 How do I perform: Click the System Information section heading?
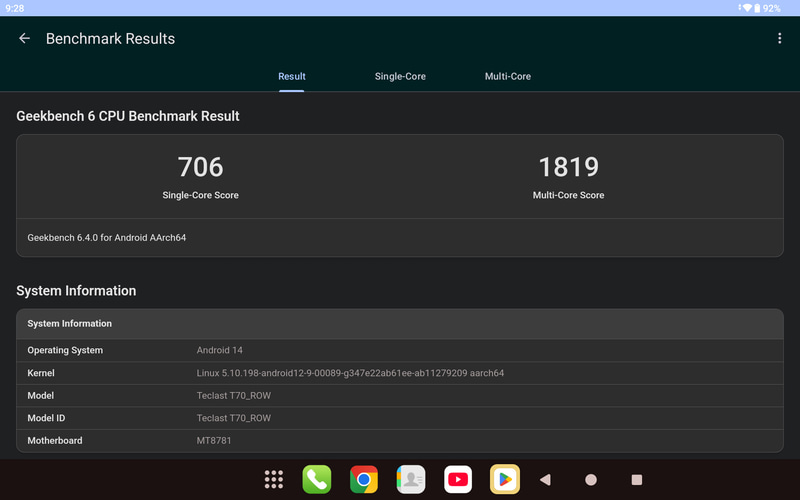pos(76,291)
